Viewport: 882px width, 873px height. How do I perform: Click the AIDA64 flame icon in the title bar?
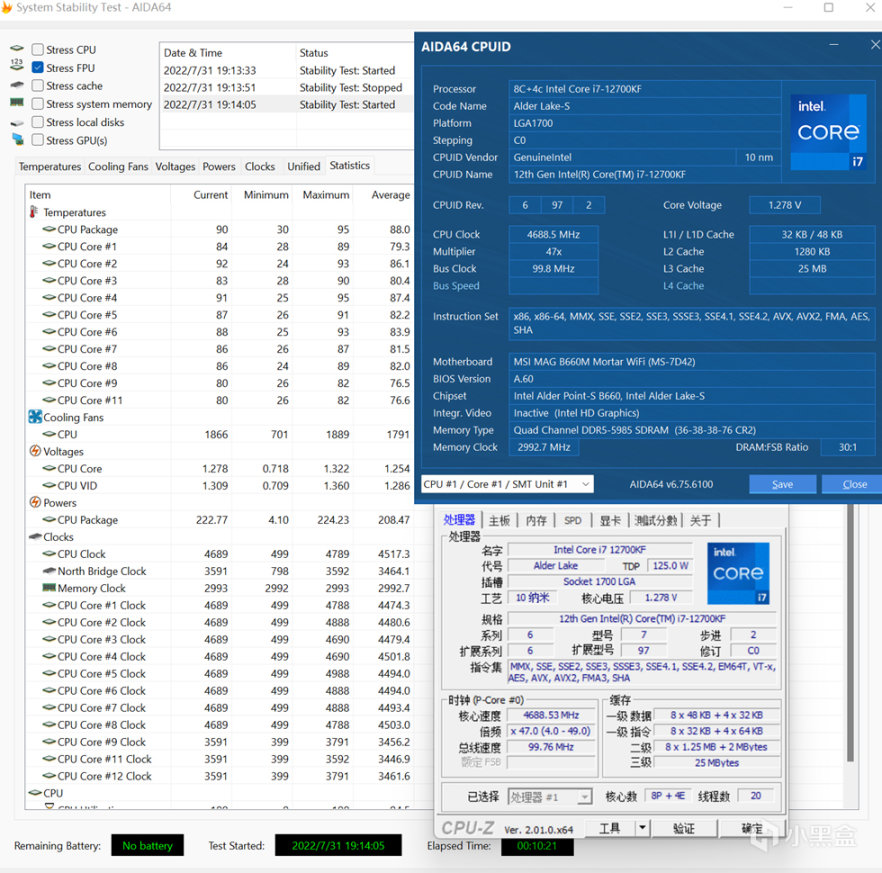click(9, 8)
